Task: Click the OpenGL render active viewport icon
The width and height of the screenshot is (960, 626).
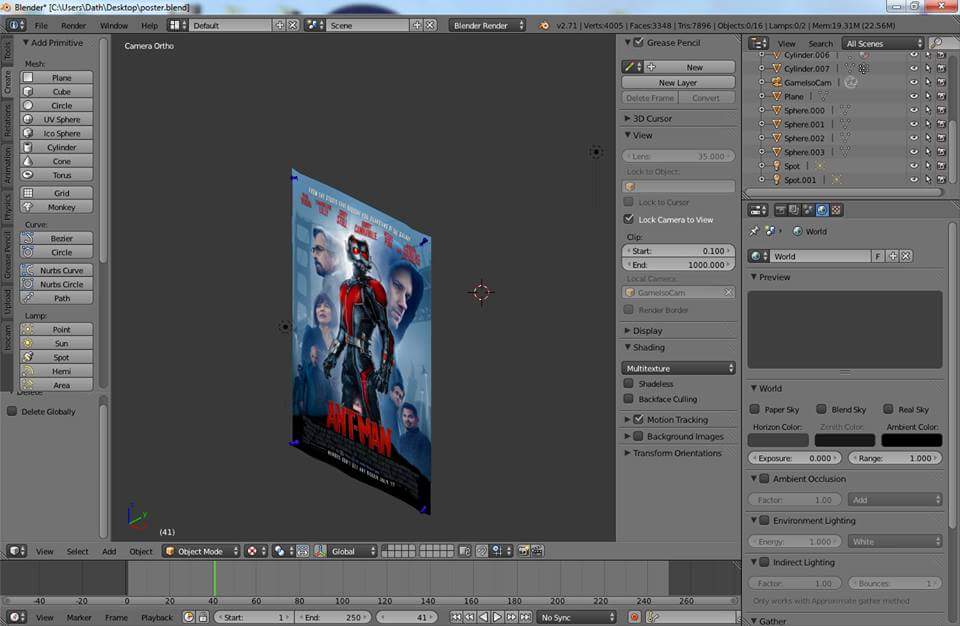Action: point(523,551)
